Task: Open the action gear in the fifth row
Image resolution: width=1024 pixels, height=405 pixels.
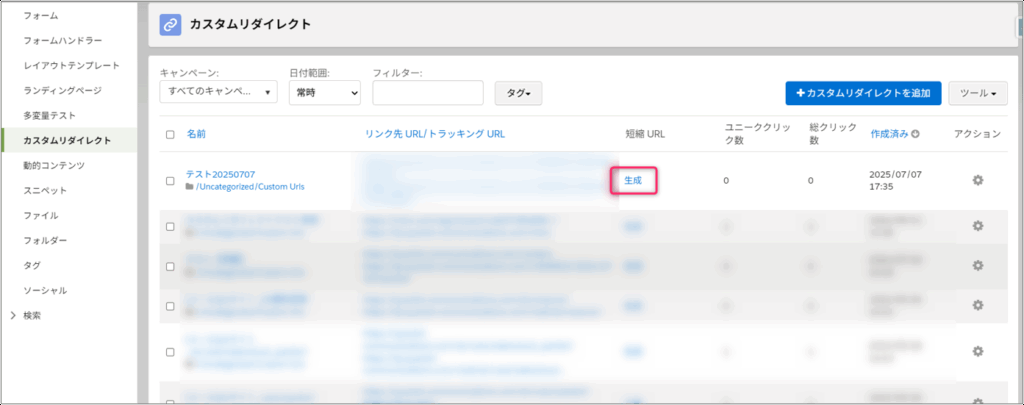Action: pyautogui.click(x=977, y=350)
